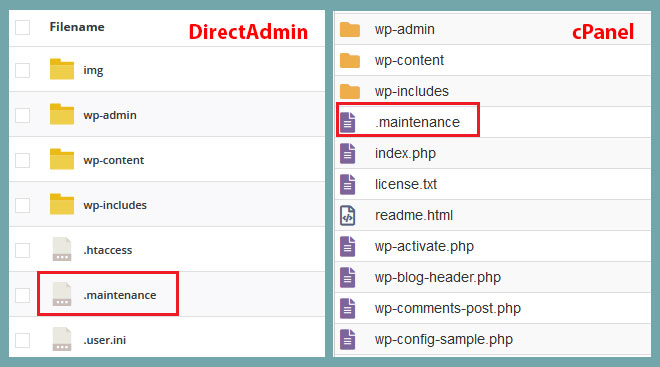Click the wp-admin folder icon in cPanel
The image size is (660, 367).
pyautogui.click(x=349, y=29)
